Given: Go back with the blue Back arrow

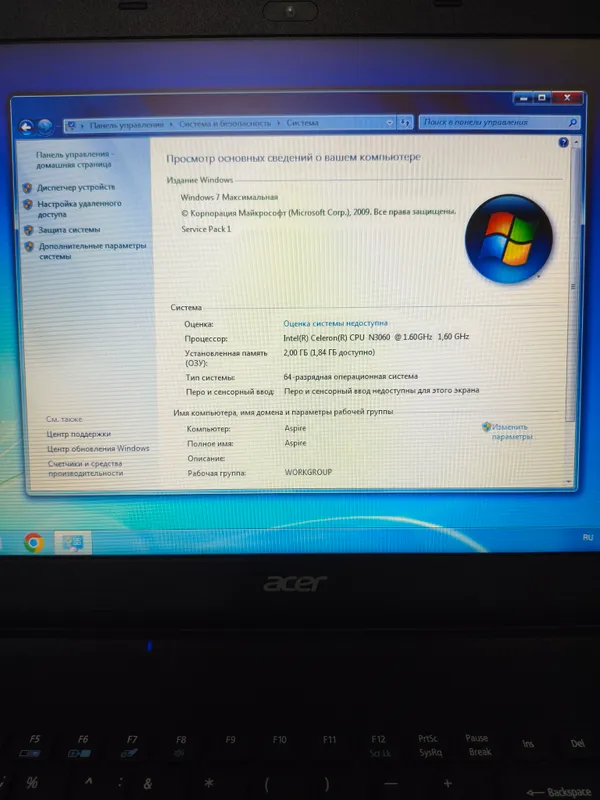Looking at the screenshot, I should [x=26, y=126].
